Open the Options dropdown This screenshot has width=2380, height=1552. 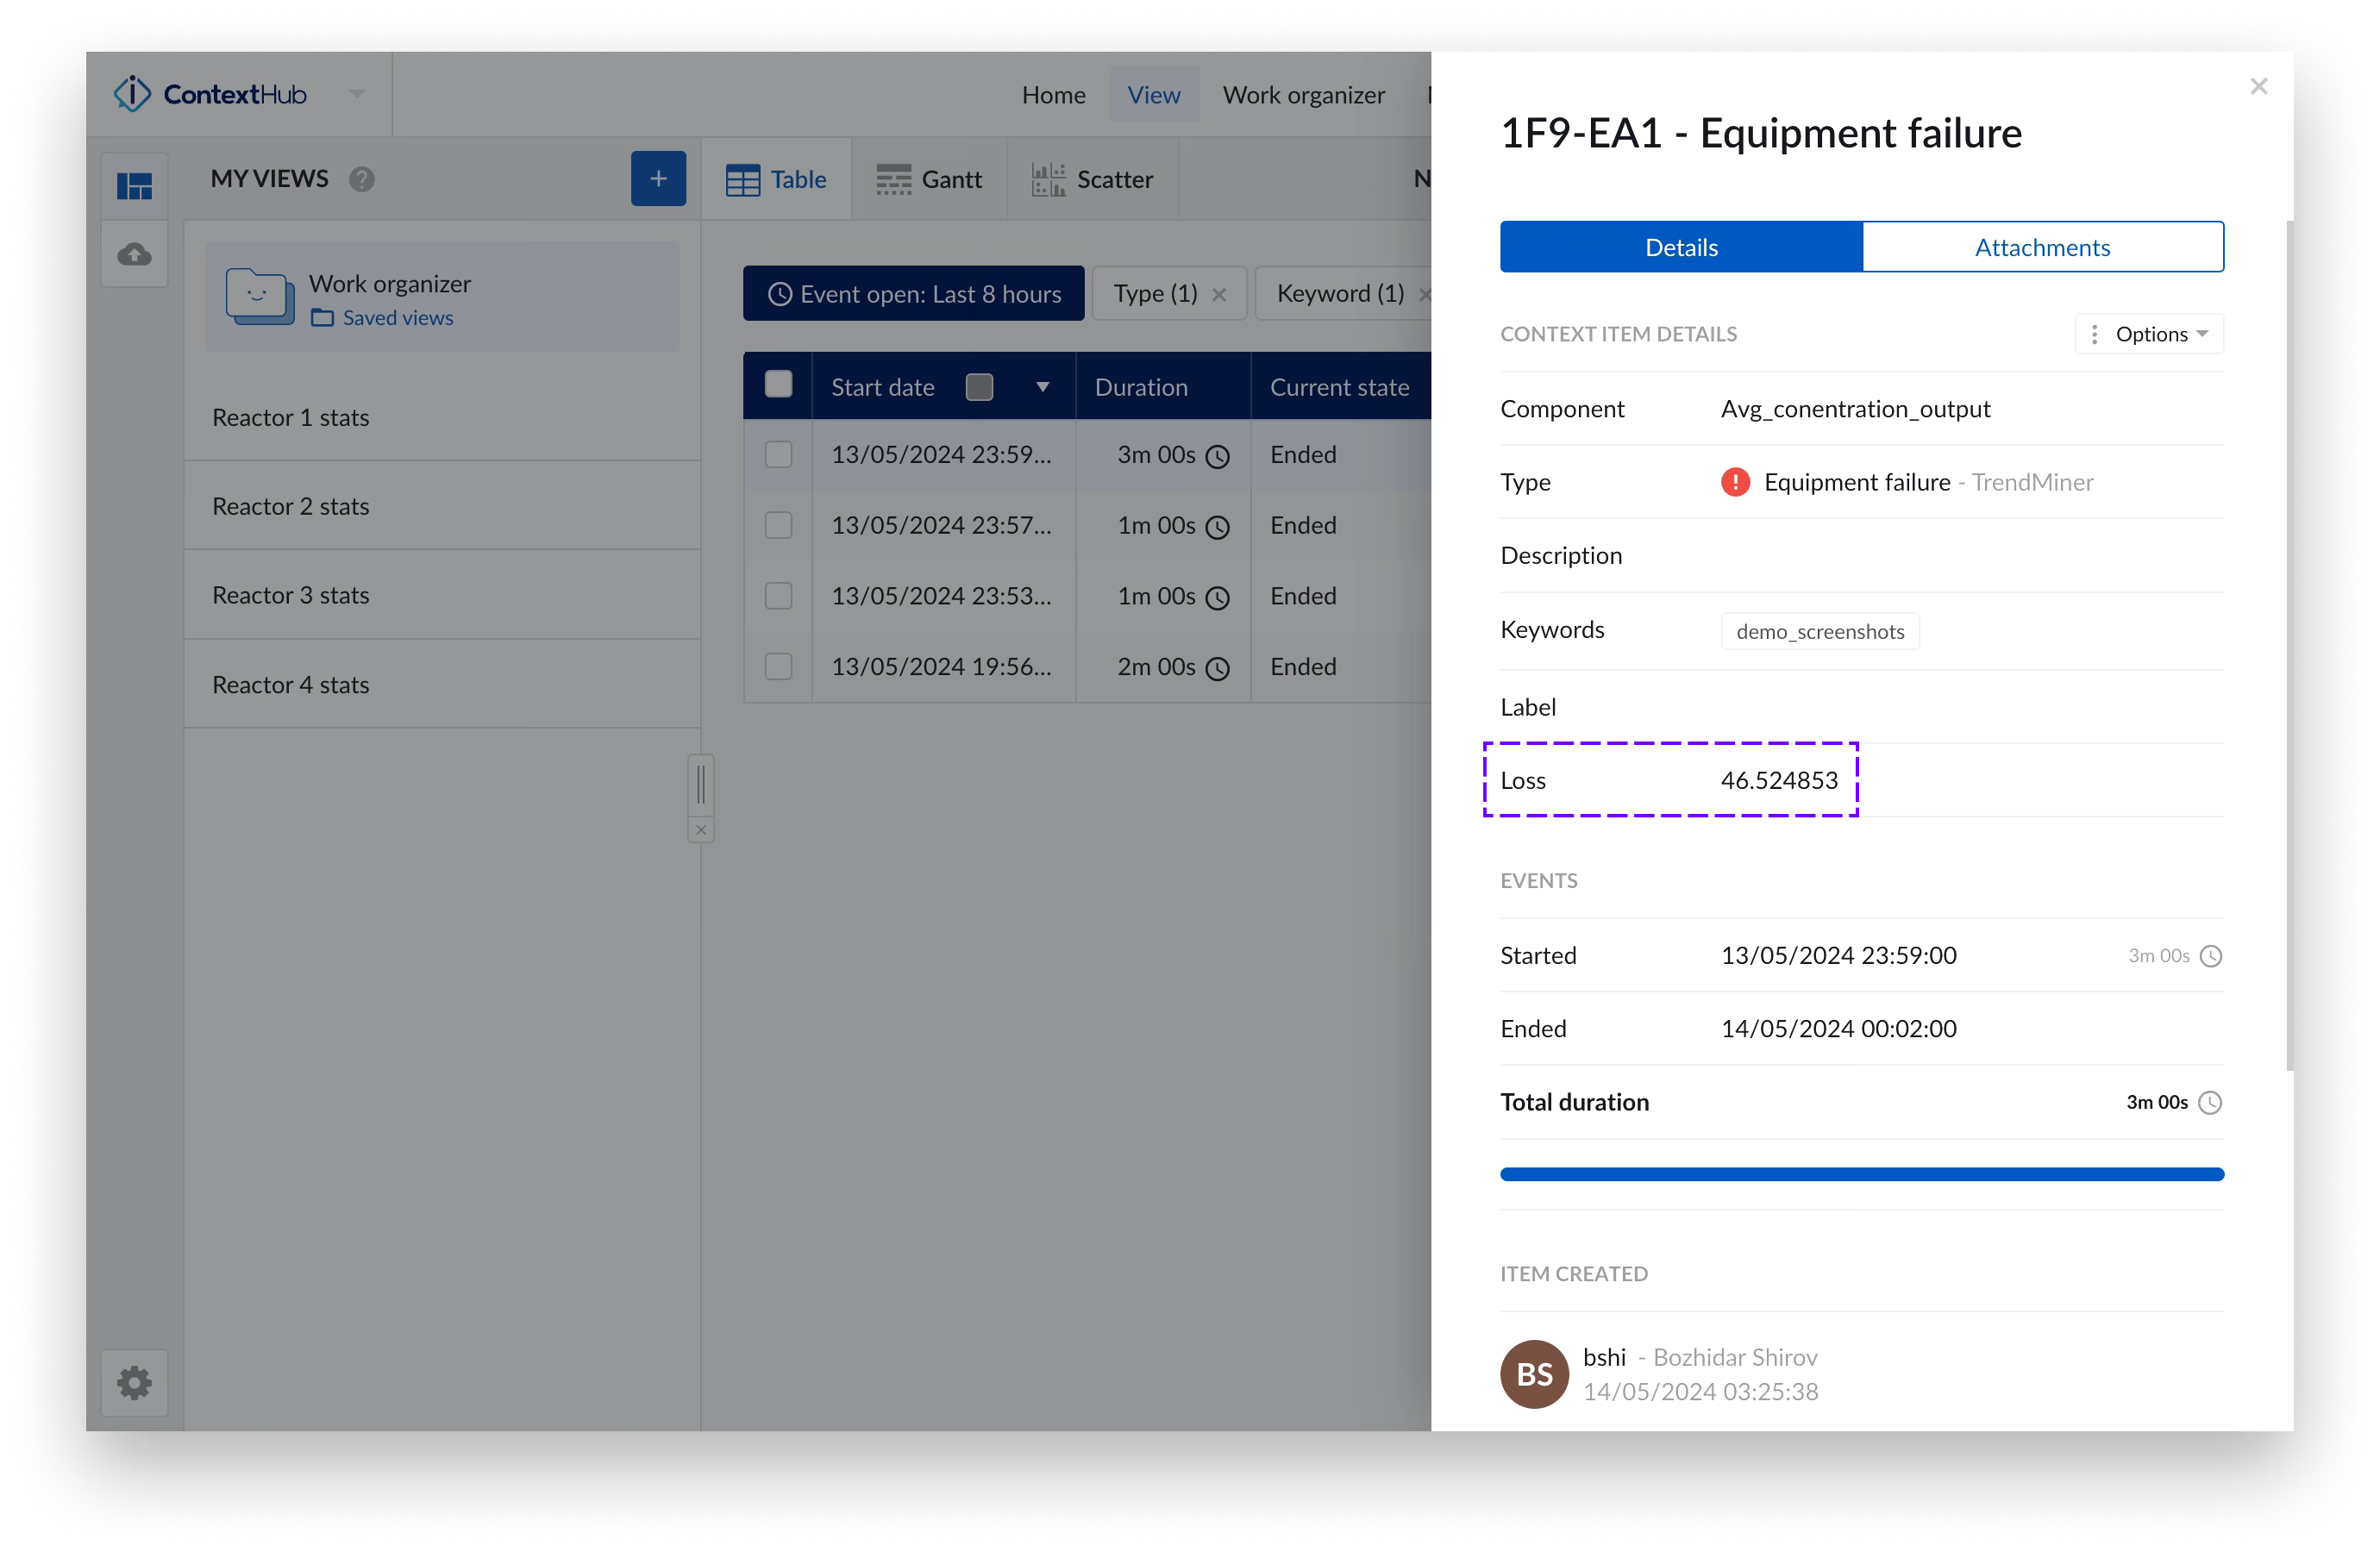[2149, 334]
